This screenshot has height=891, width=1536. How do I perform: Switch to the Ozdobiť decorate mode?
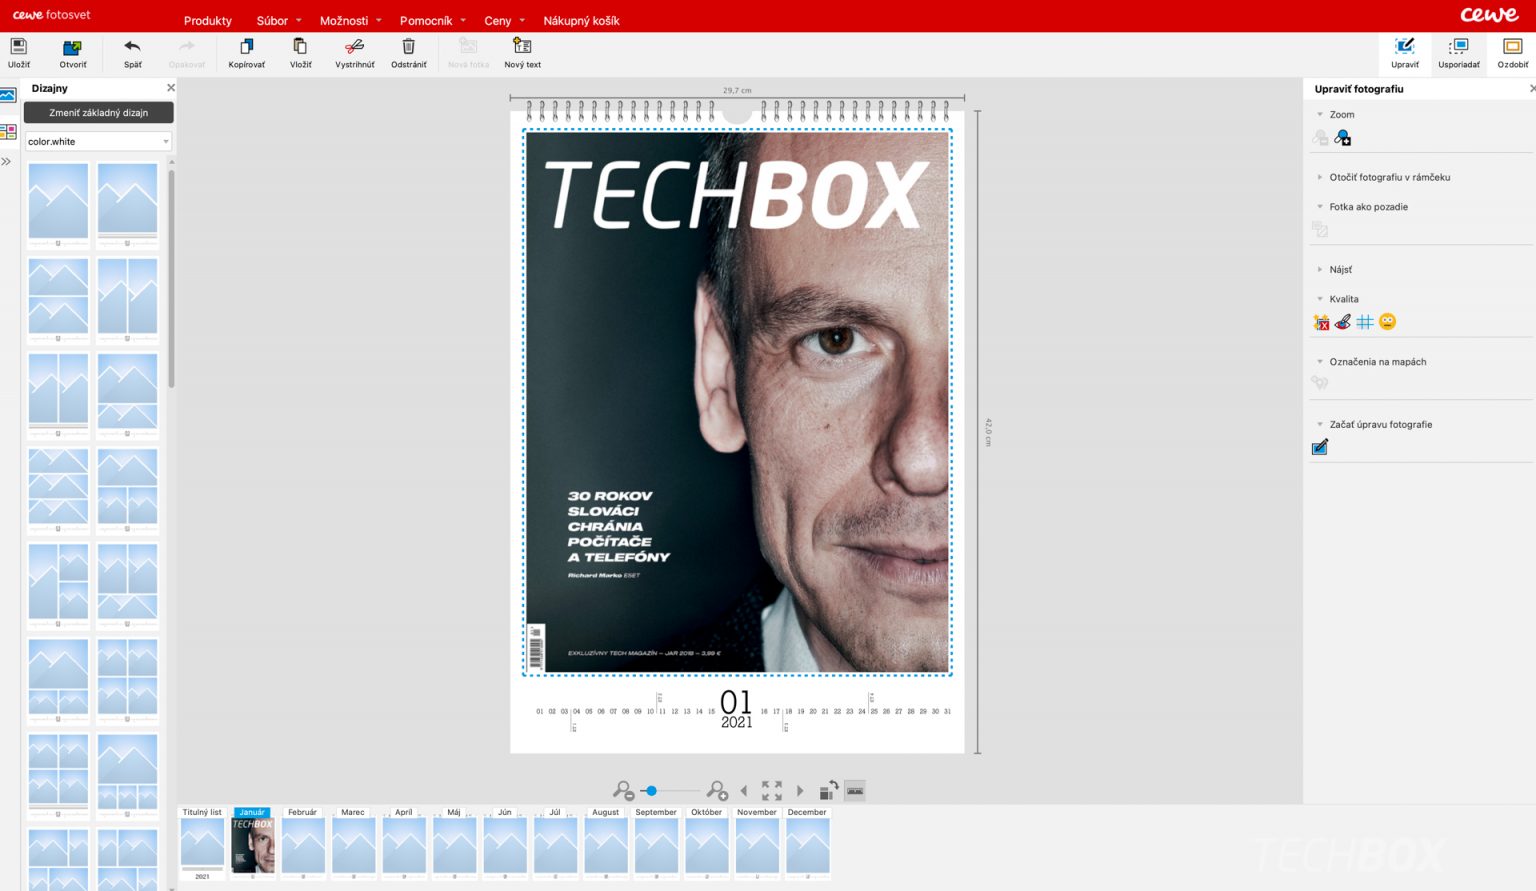(x=1512, y=53)
